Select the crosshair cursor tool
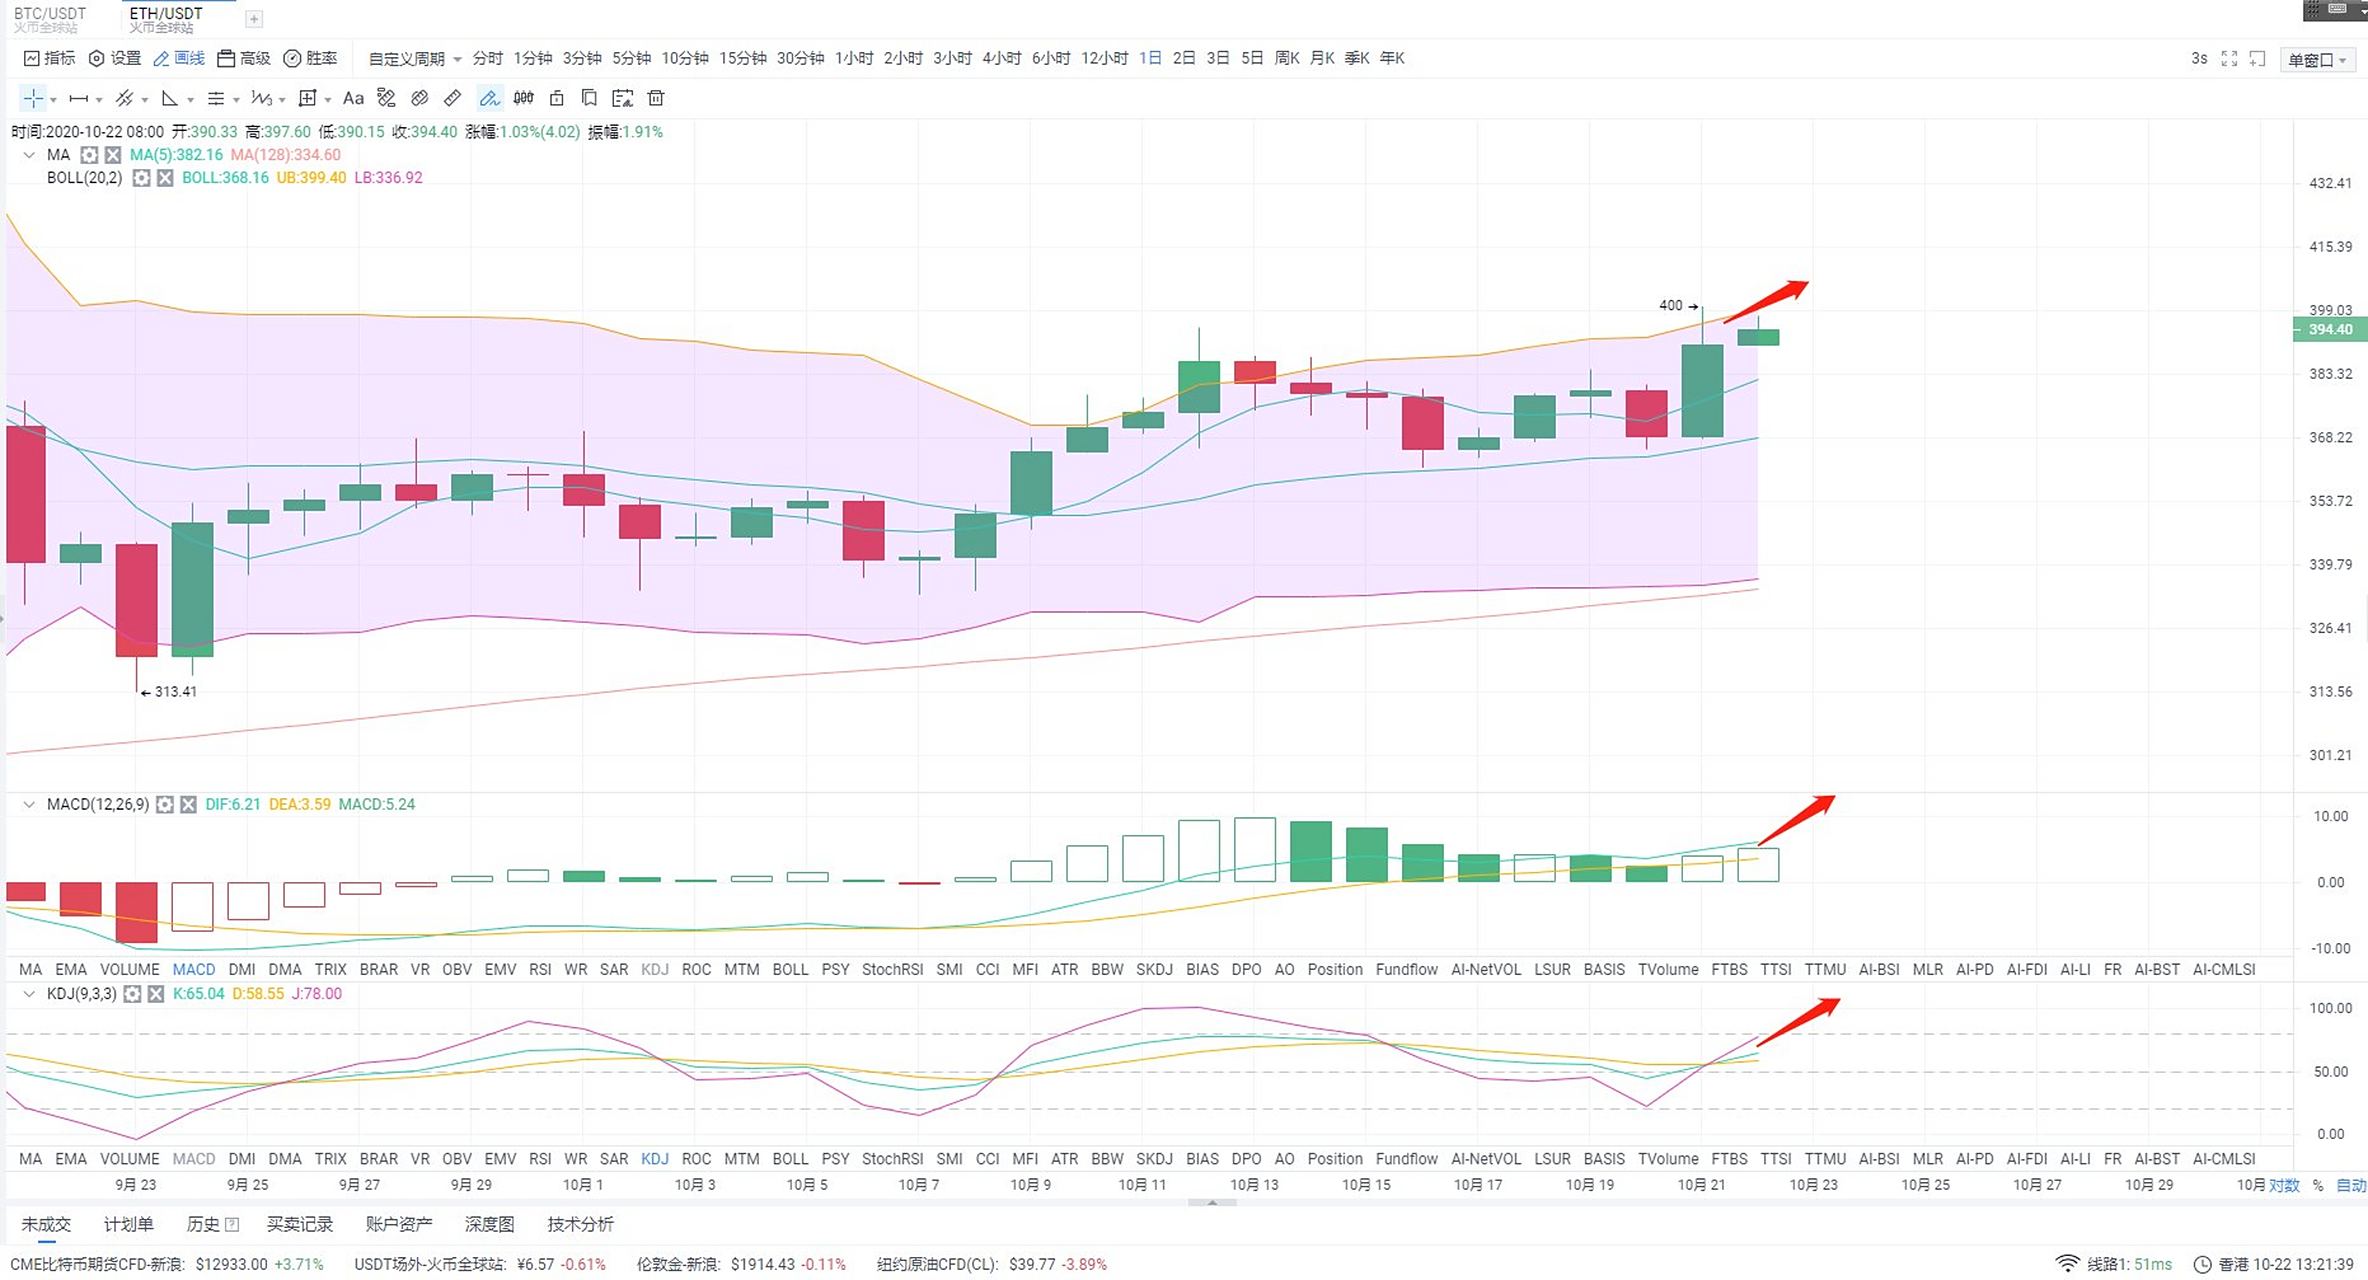The height and width of the screenshot is (1280, 2368). tap(33, 98)
